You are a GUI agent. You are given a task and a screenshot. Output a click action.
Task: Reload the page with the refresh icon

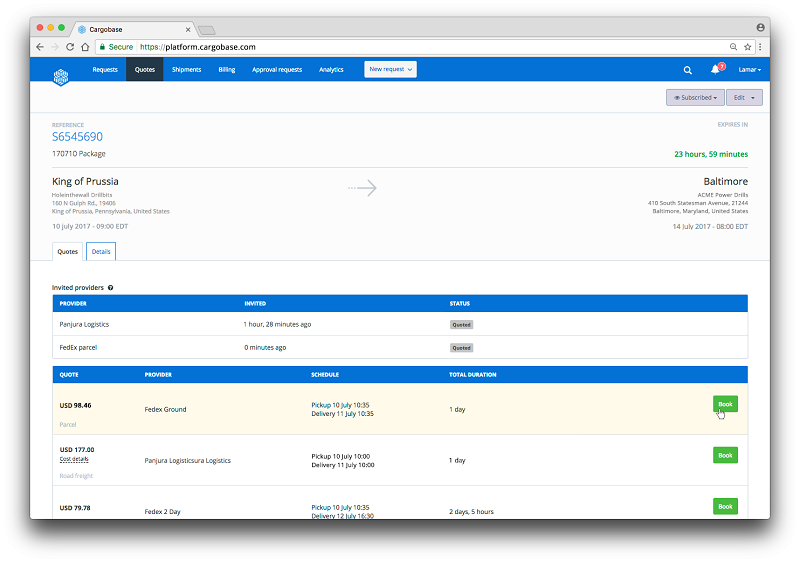tap(70, 47)
